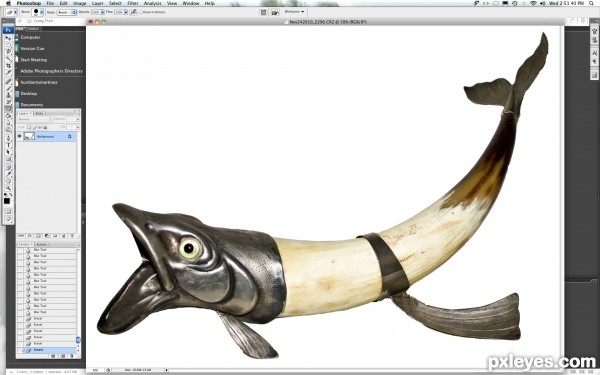Select the Eyedropper tool
Image resolution: width=600 pixels, height=375 pixels.
[8, 174]
